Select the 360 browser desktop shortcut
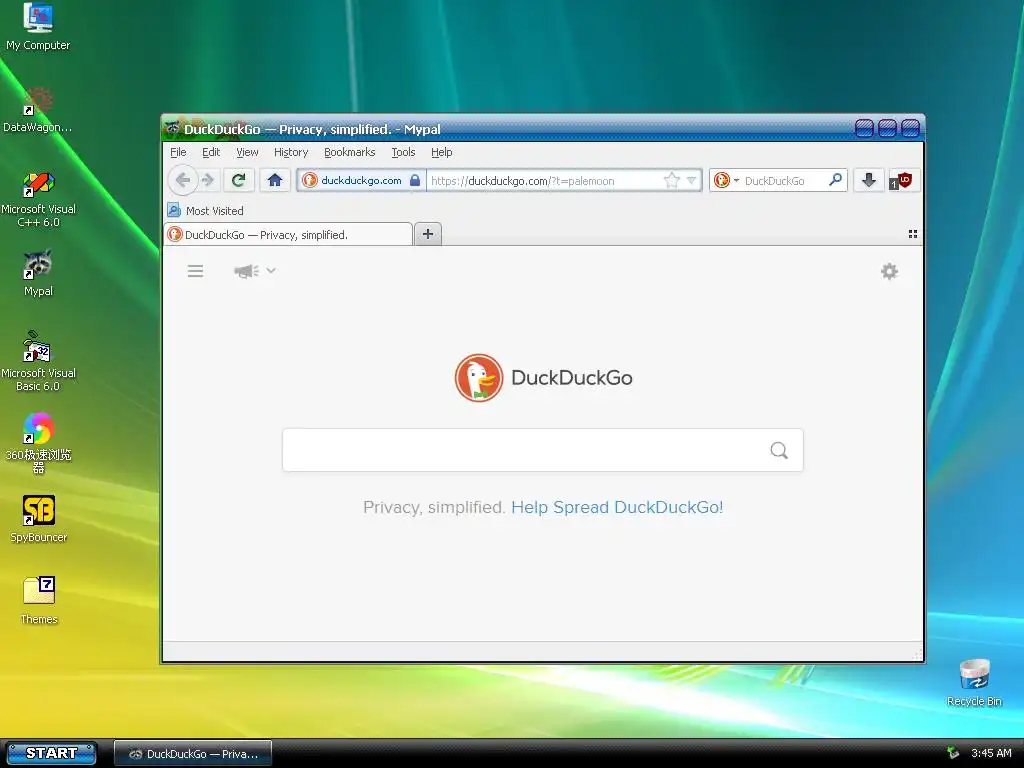This screenshot has height=768, width=1024. point(38,443)
